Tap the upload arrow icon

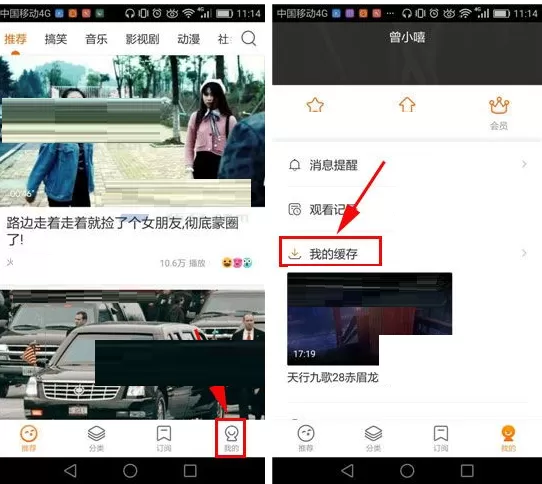click(x=407, y=105)
